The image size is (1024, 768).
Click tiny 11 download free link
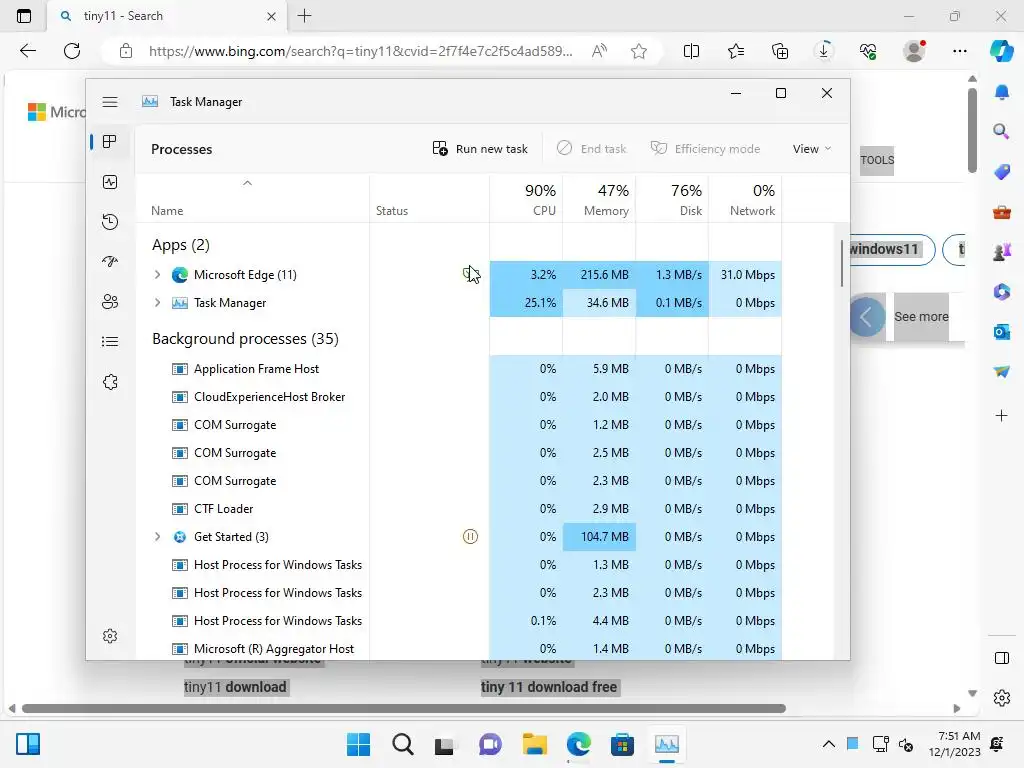click(x=549, y=687)
